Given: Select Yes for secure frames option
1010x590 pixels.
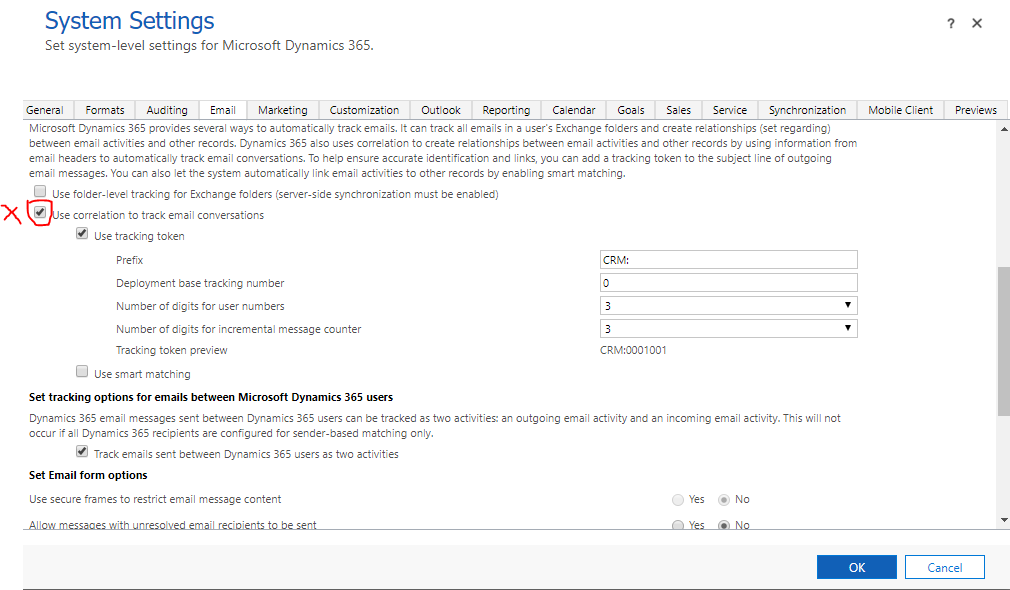Looking at the screenshot, I should click(x=678, y=500).
